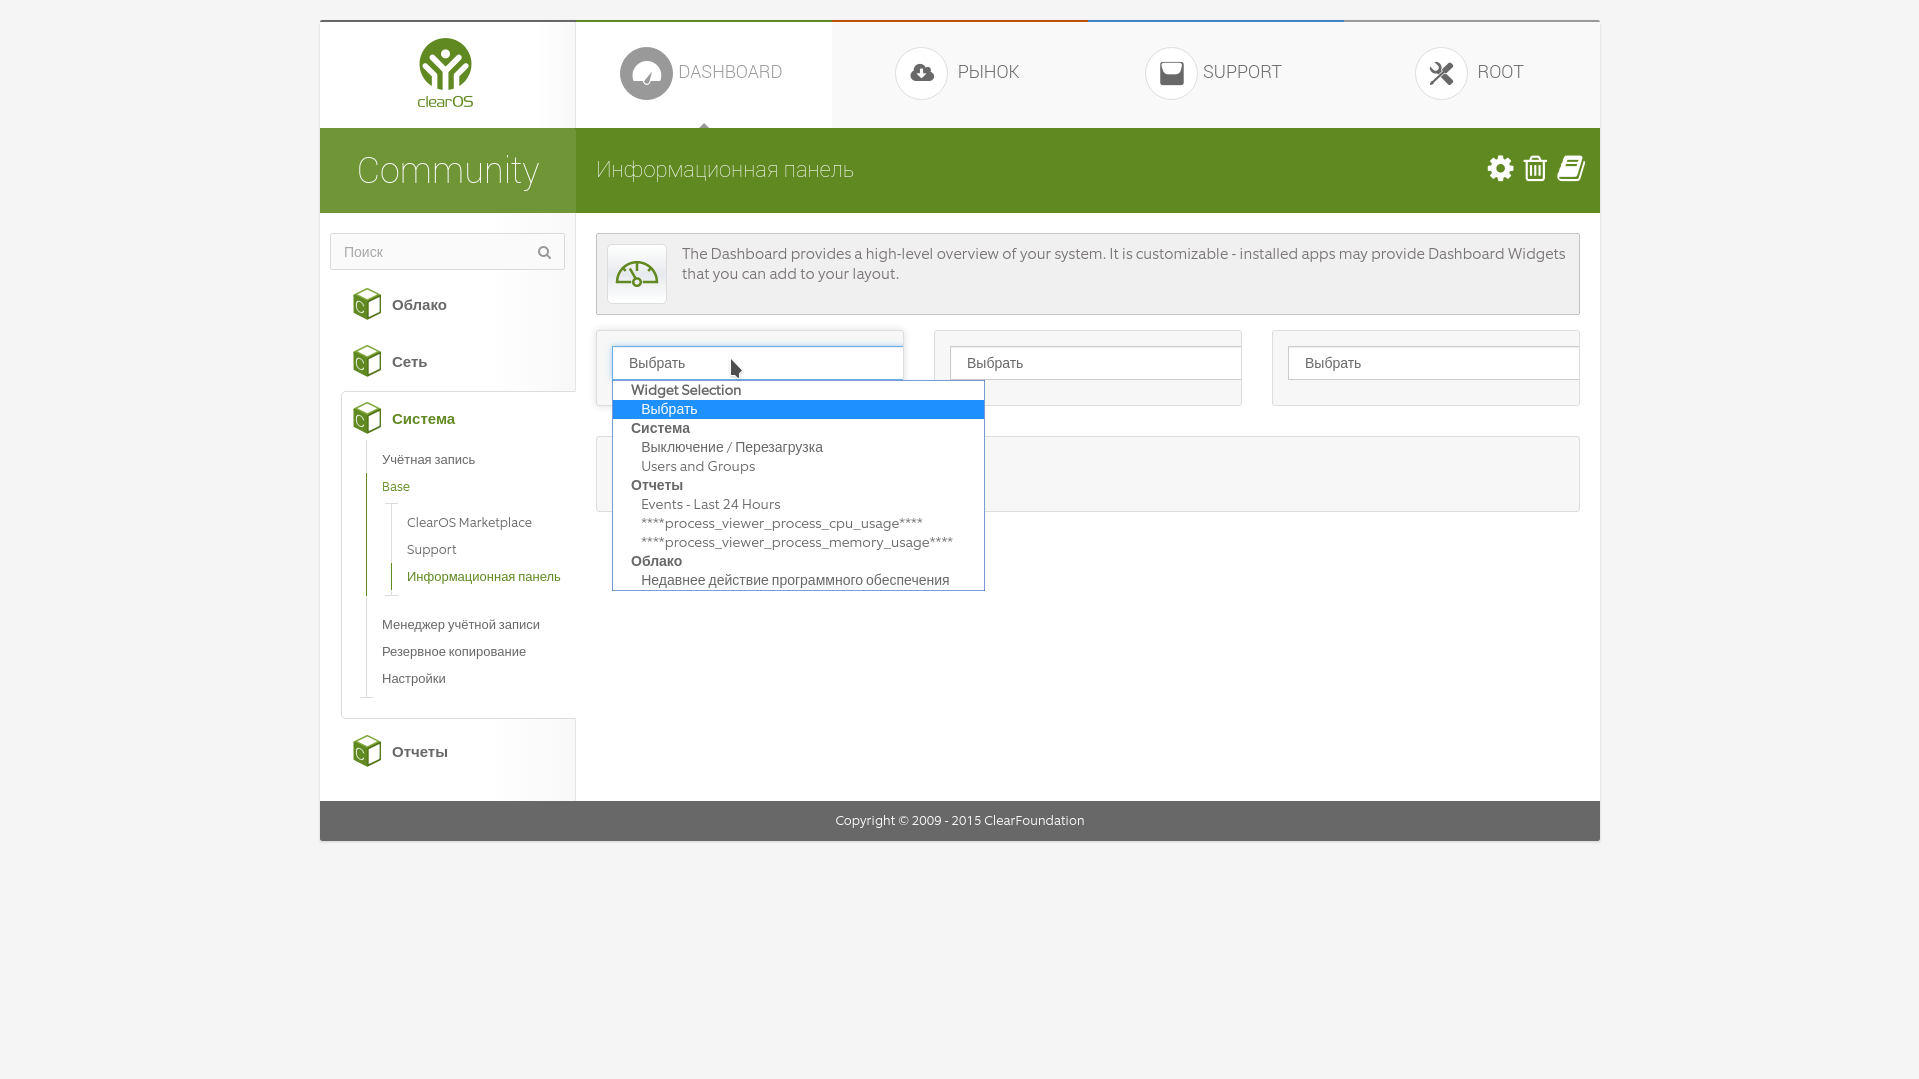Open Резервное копирование in sidebar
The image size is (1919, 1079).
(x=453, y=652)
